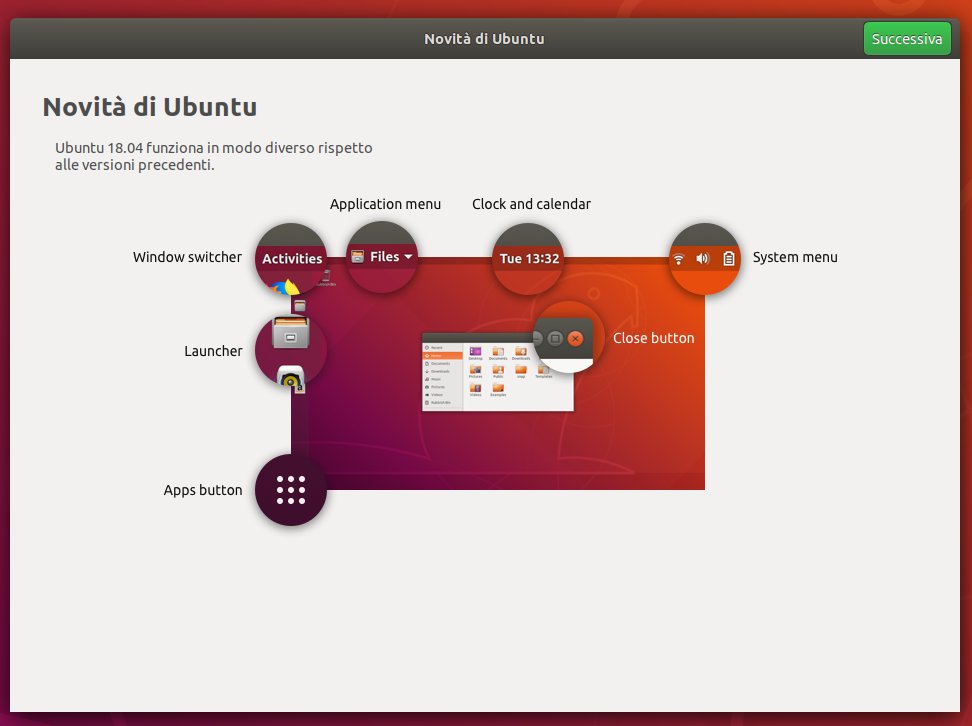Click the maximize button in the close button bubble
972x726 pixels.
pyautogui.click(x=555, y=339)
